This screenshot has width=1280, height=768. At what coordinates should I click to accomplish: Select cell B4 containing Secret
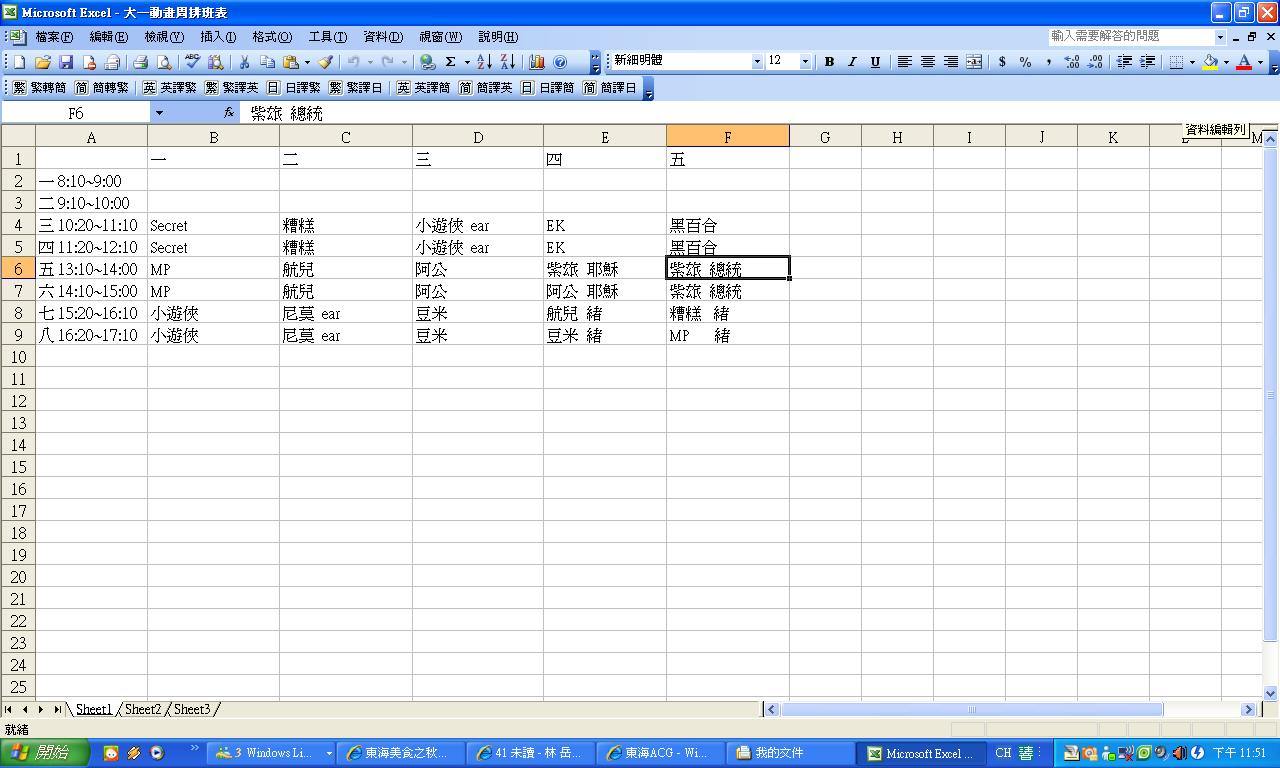(213, 226)
